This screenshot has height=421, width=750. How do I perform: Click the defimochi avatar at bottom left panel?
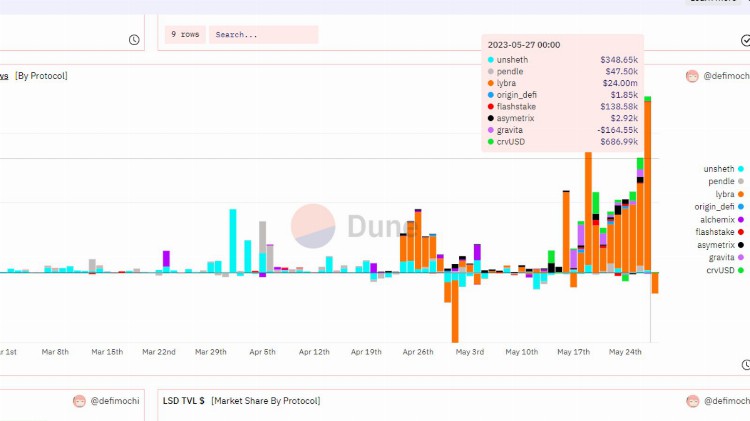pos(79,401)
